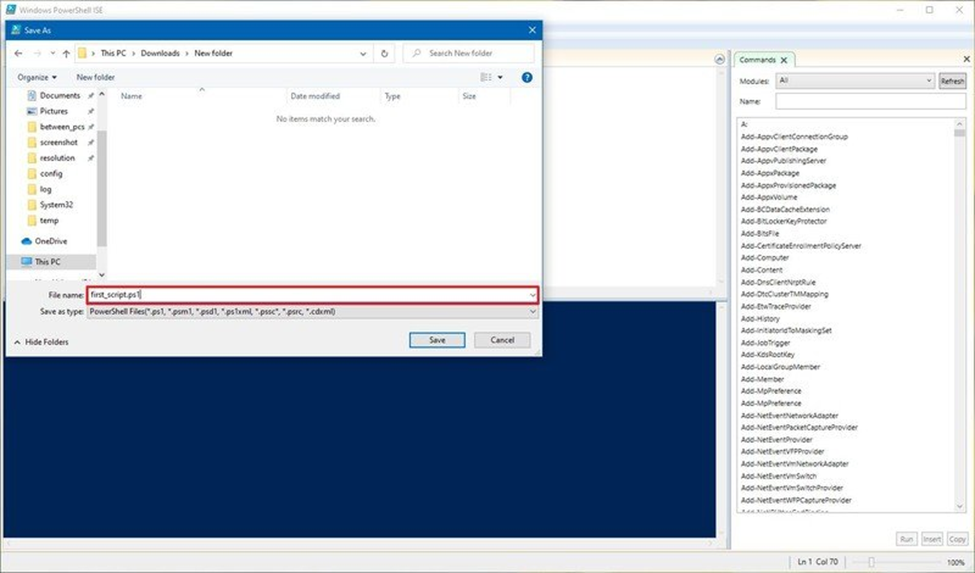This screenshot has height=573, width=975.
Task: Select Add-KdsRootKey command
Action: 767,354
